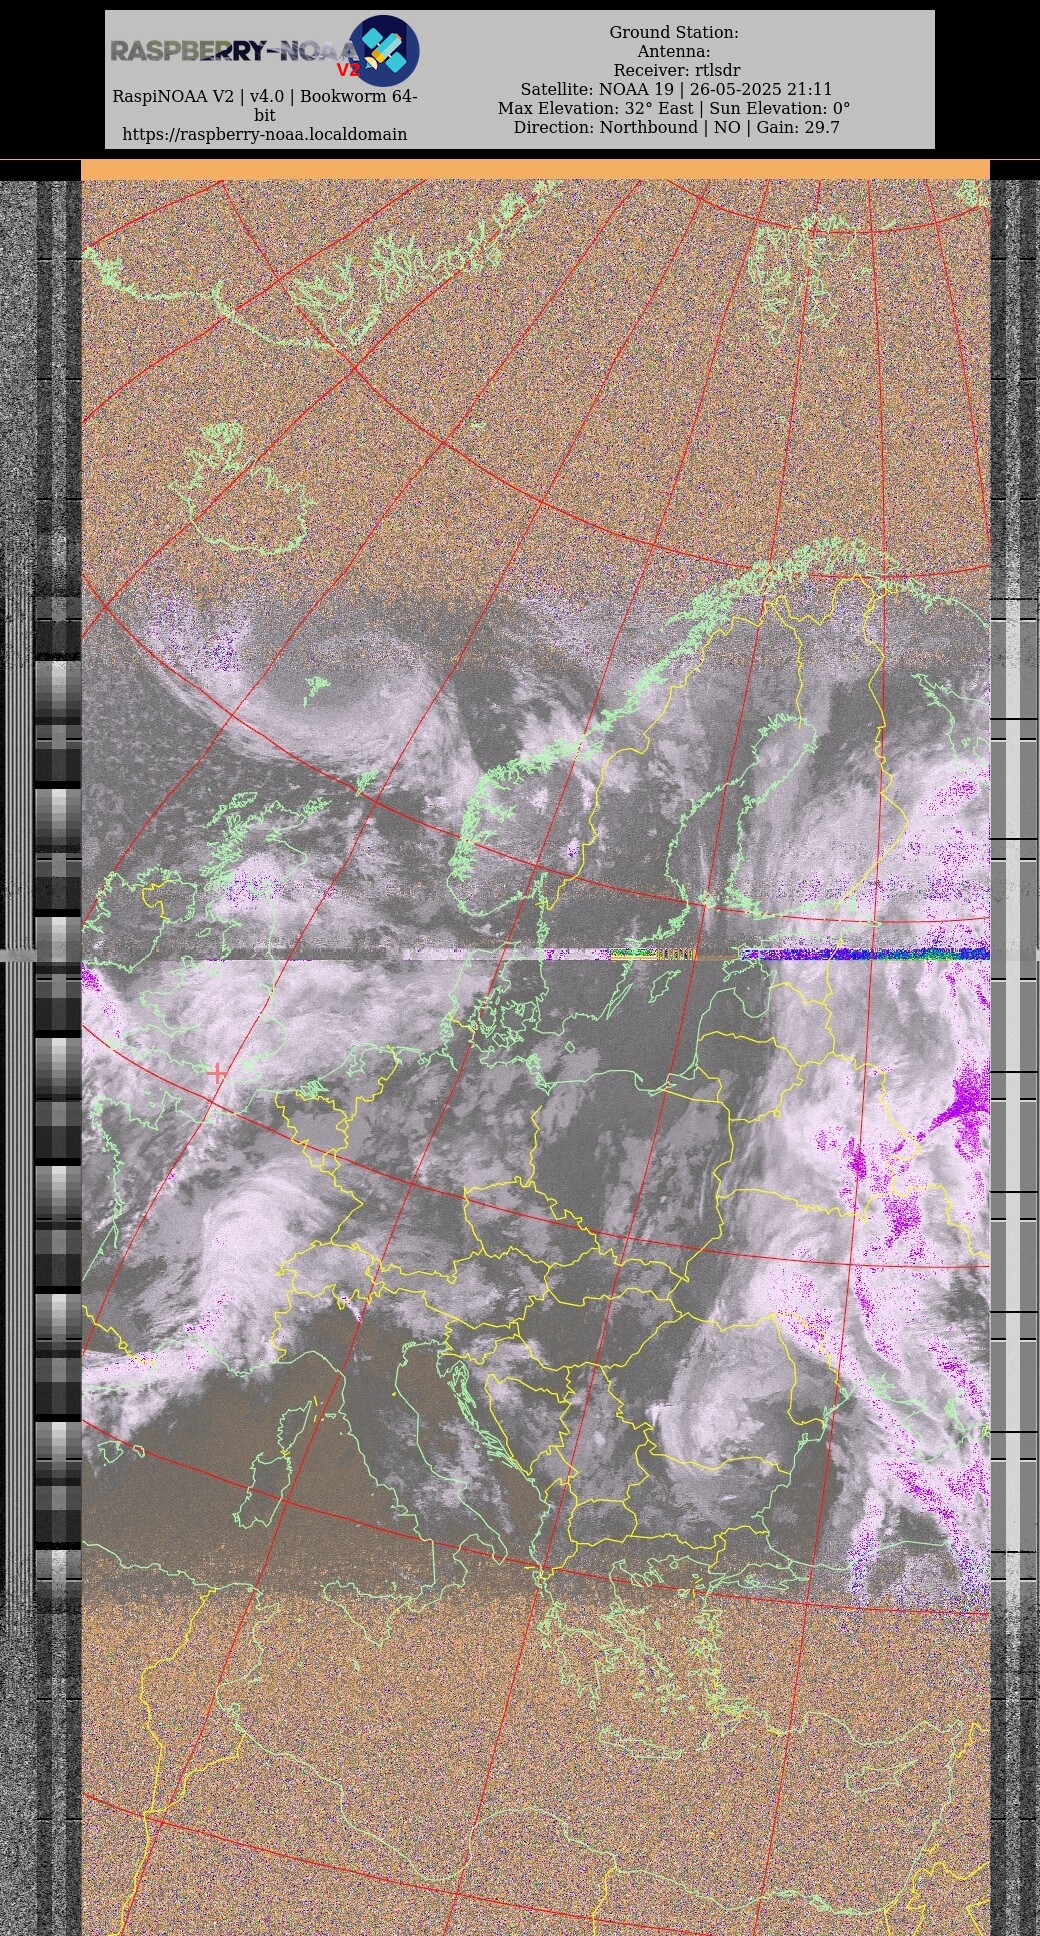Screen dimensions: 1040x1936
Task: Click the orange header bar above the image
Action: 535,170
